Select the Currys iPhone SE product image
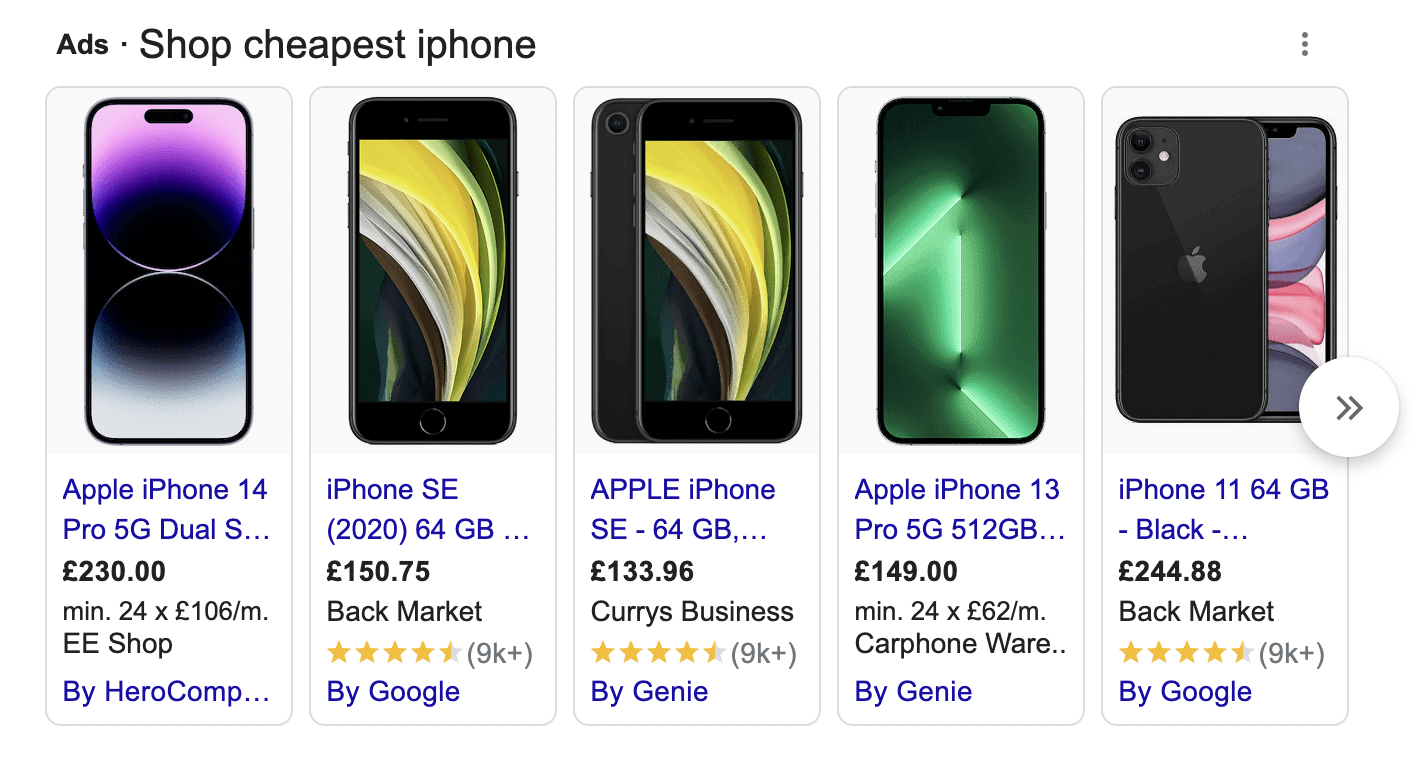Viewport: 1412px width, 768px height. click(696, 271)
